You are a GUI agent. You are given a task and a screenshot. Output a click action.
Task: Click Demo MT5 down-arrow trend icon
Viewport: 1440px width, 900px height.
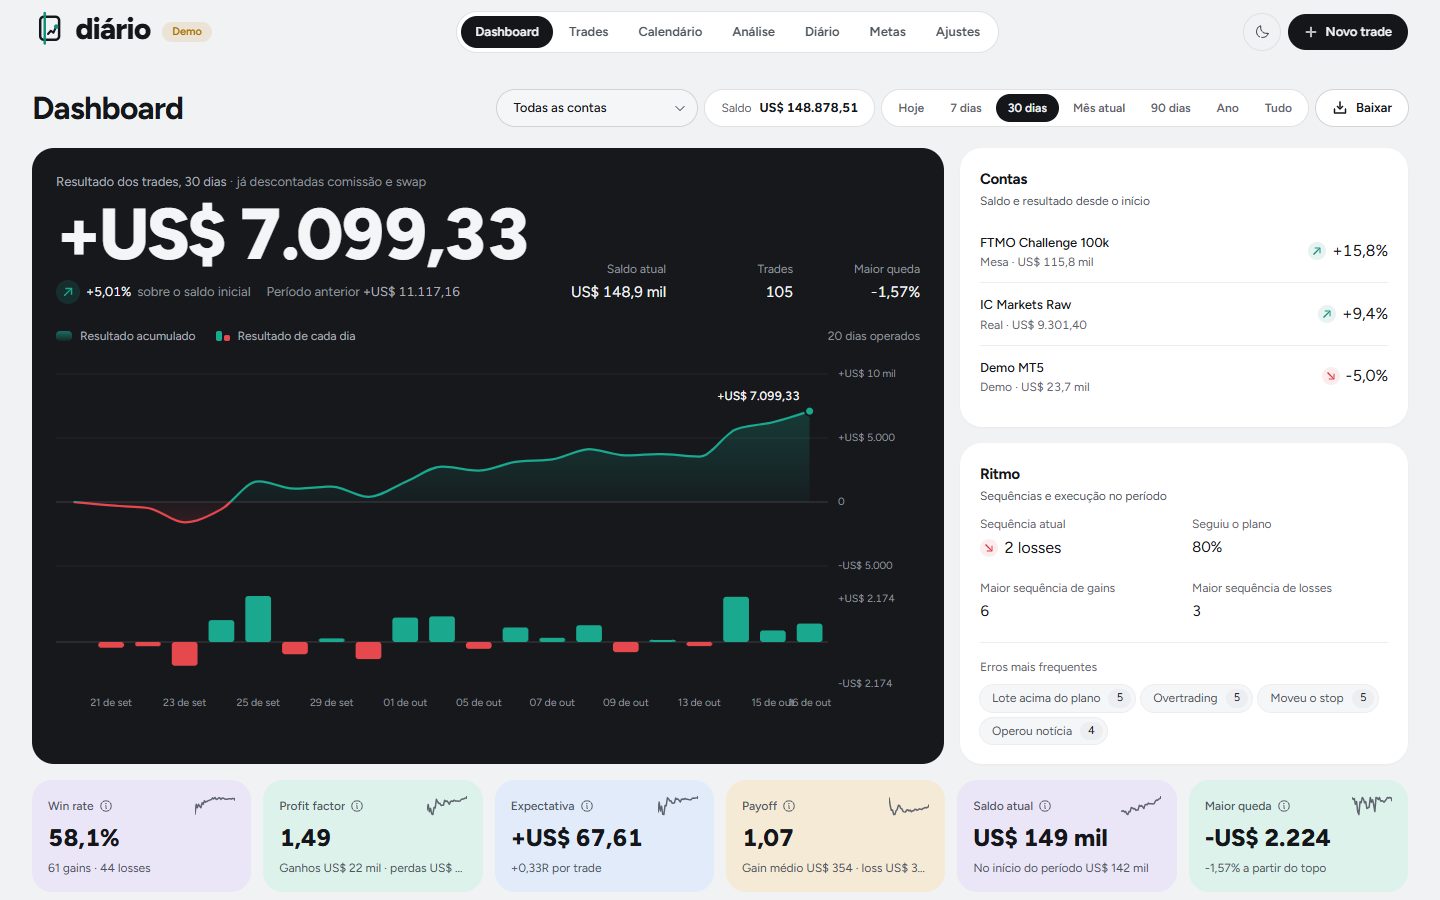point(1330,376)
